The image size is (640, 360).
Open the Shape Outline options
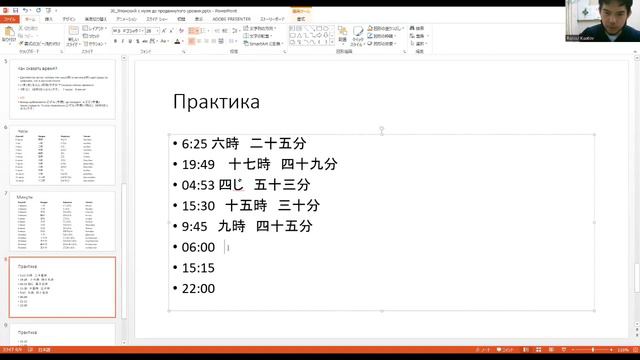click(x=383, y=36)
